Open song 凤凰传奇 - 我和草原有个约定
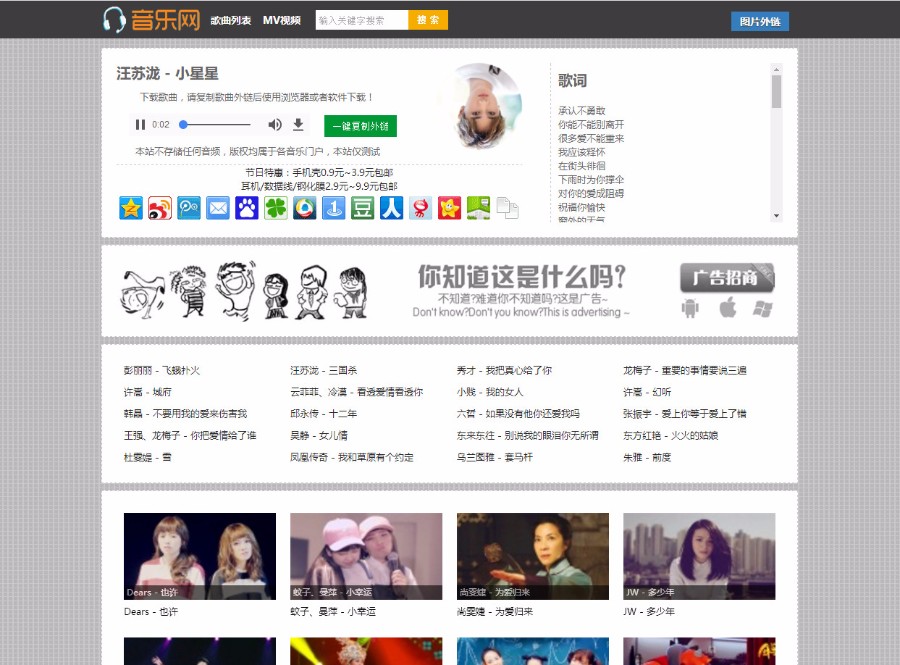The image size is (900, 665). click(352, 457)
